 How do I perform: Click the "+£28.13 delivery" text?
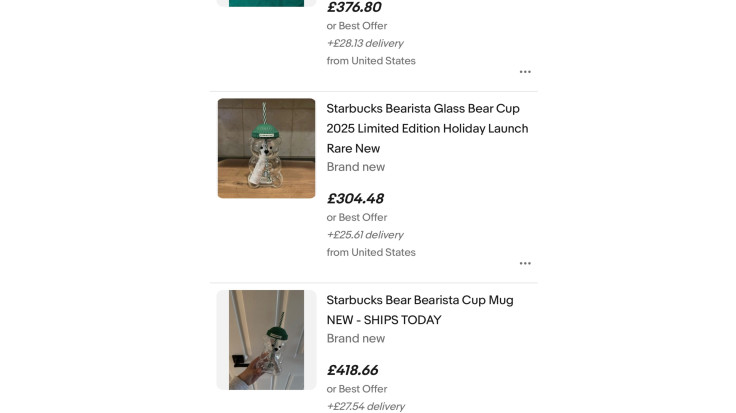coord(365,43)
